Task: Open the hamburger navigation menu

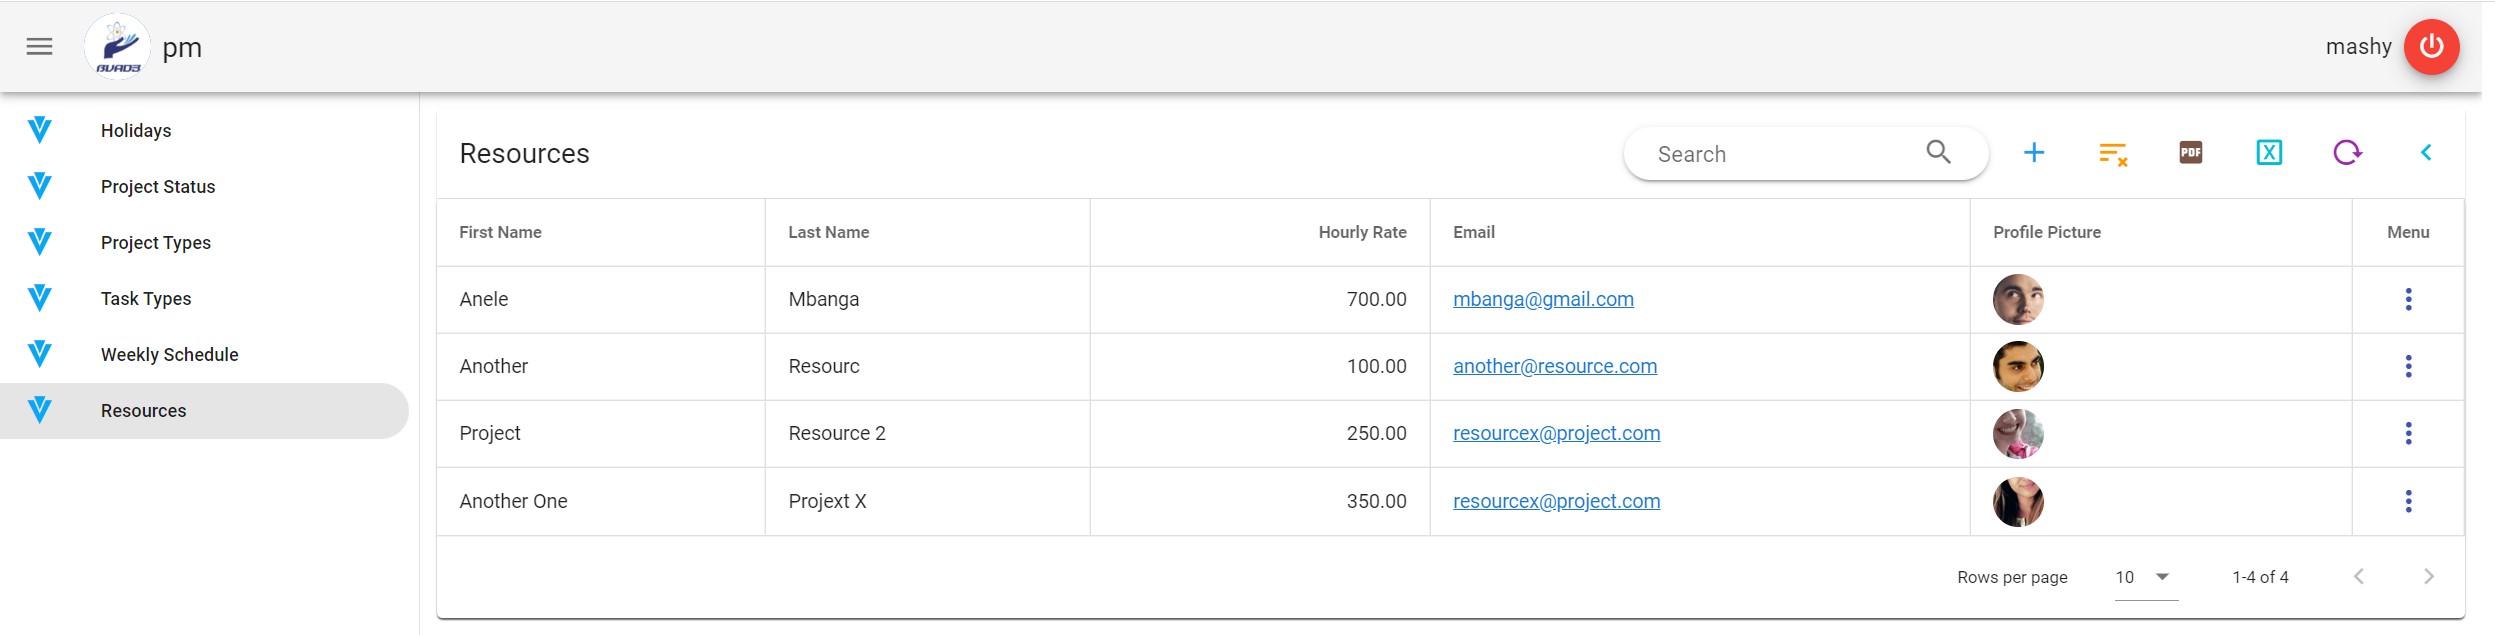Action: pyautogui.click(x=39, y=46)
